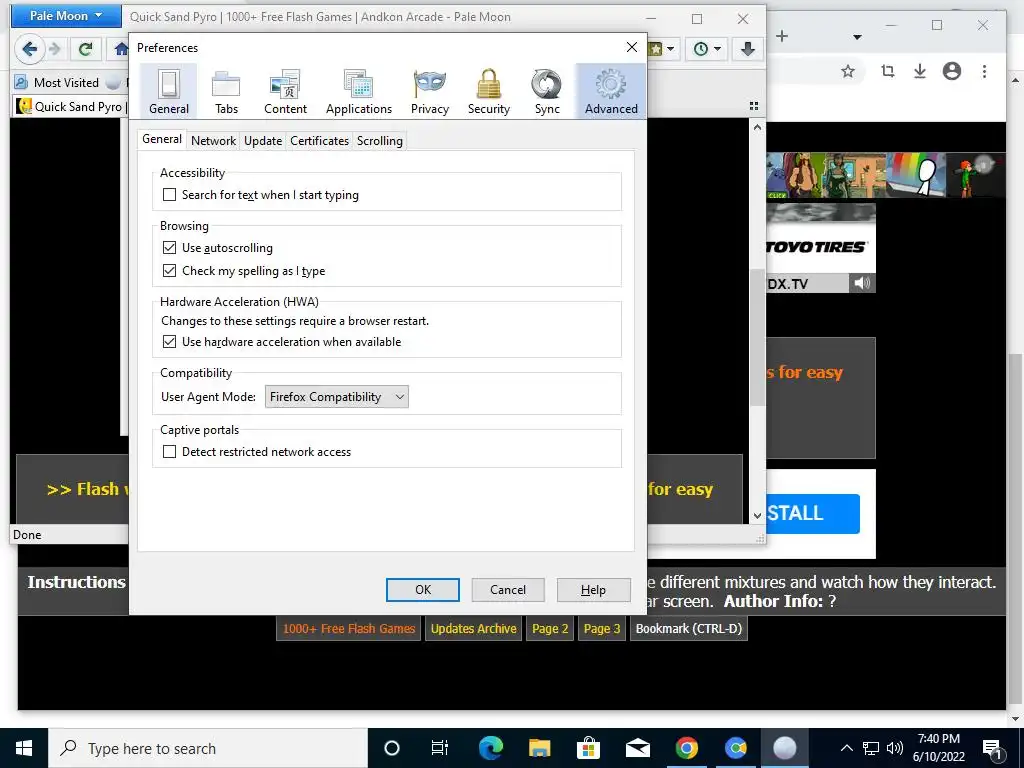Open the Sync preferences pane
This screenshot has width=1024, height=768.
point(547,91)
